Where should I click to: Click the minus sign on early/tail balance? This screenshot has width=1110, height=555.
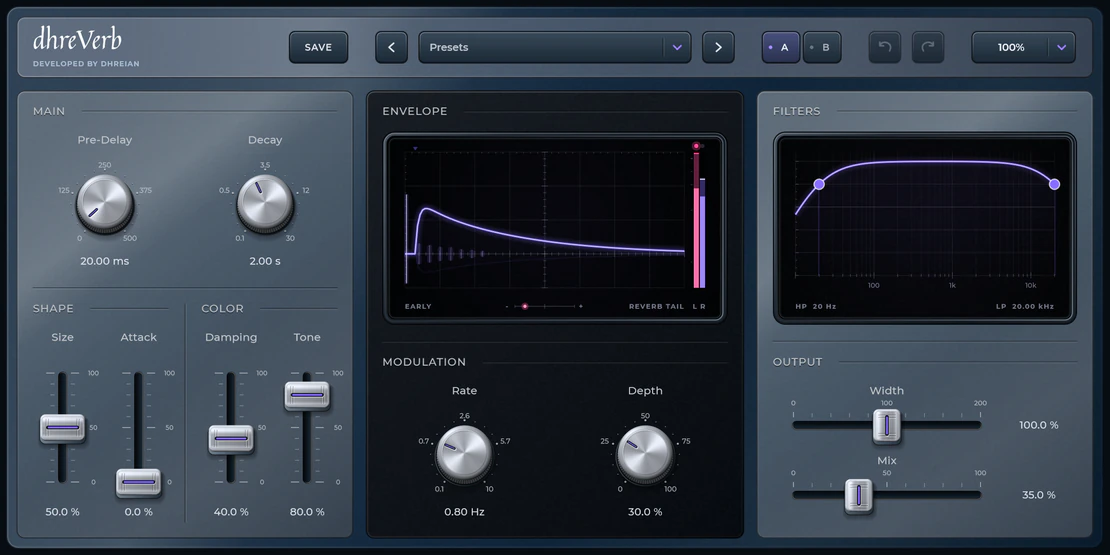[507, 307]
